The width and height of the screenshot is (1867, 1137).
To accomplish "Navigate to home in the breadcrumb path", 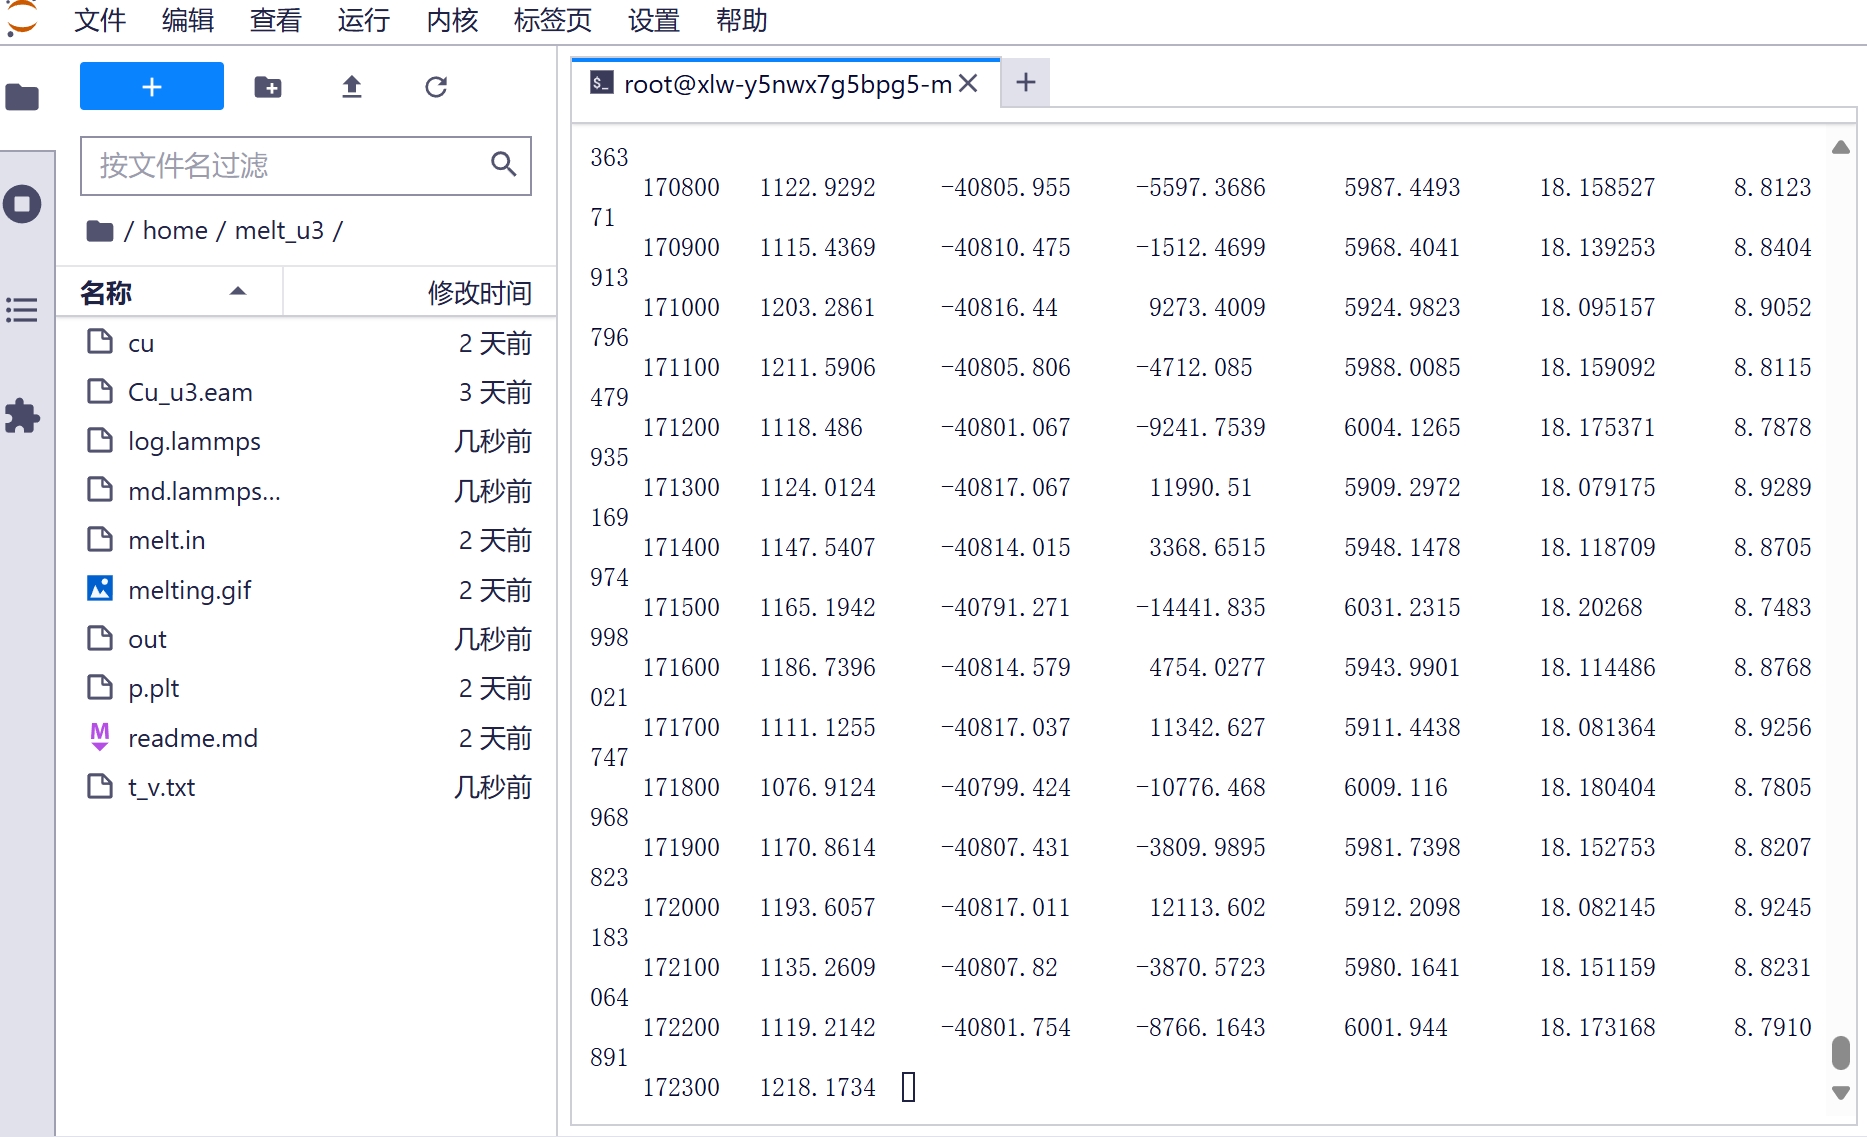I will coord(175,231).
